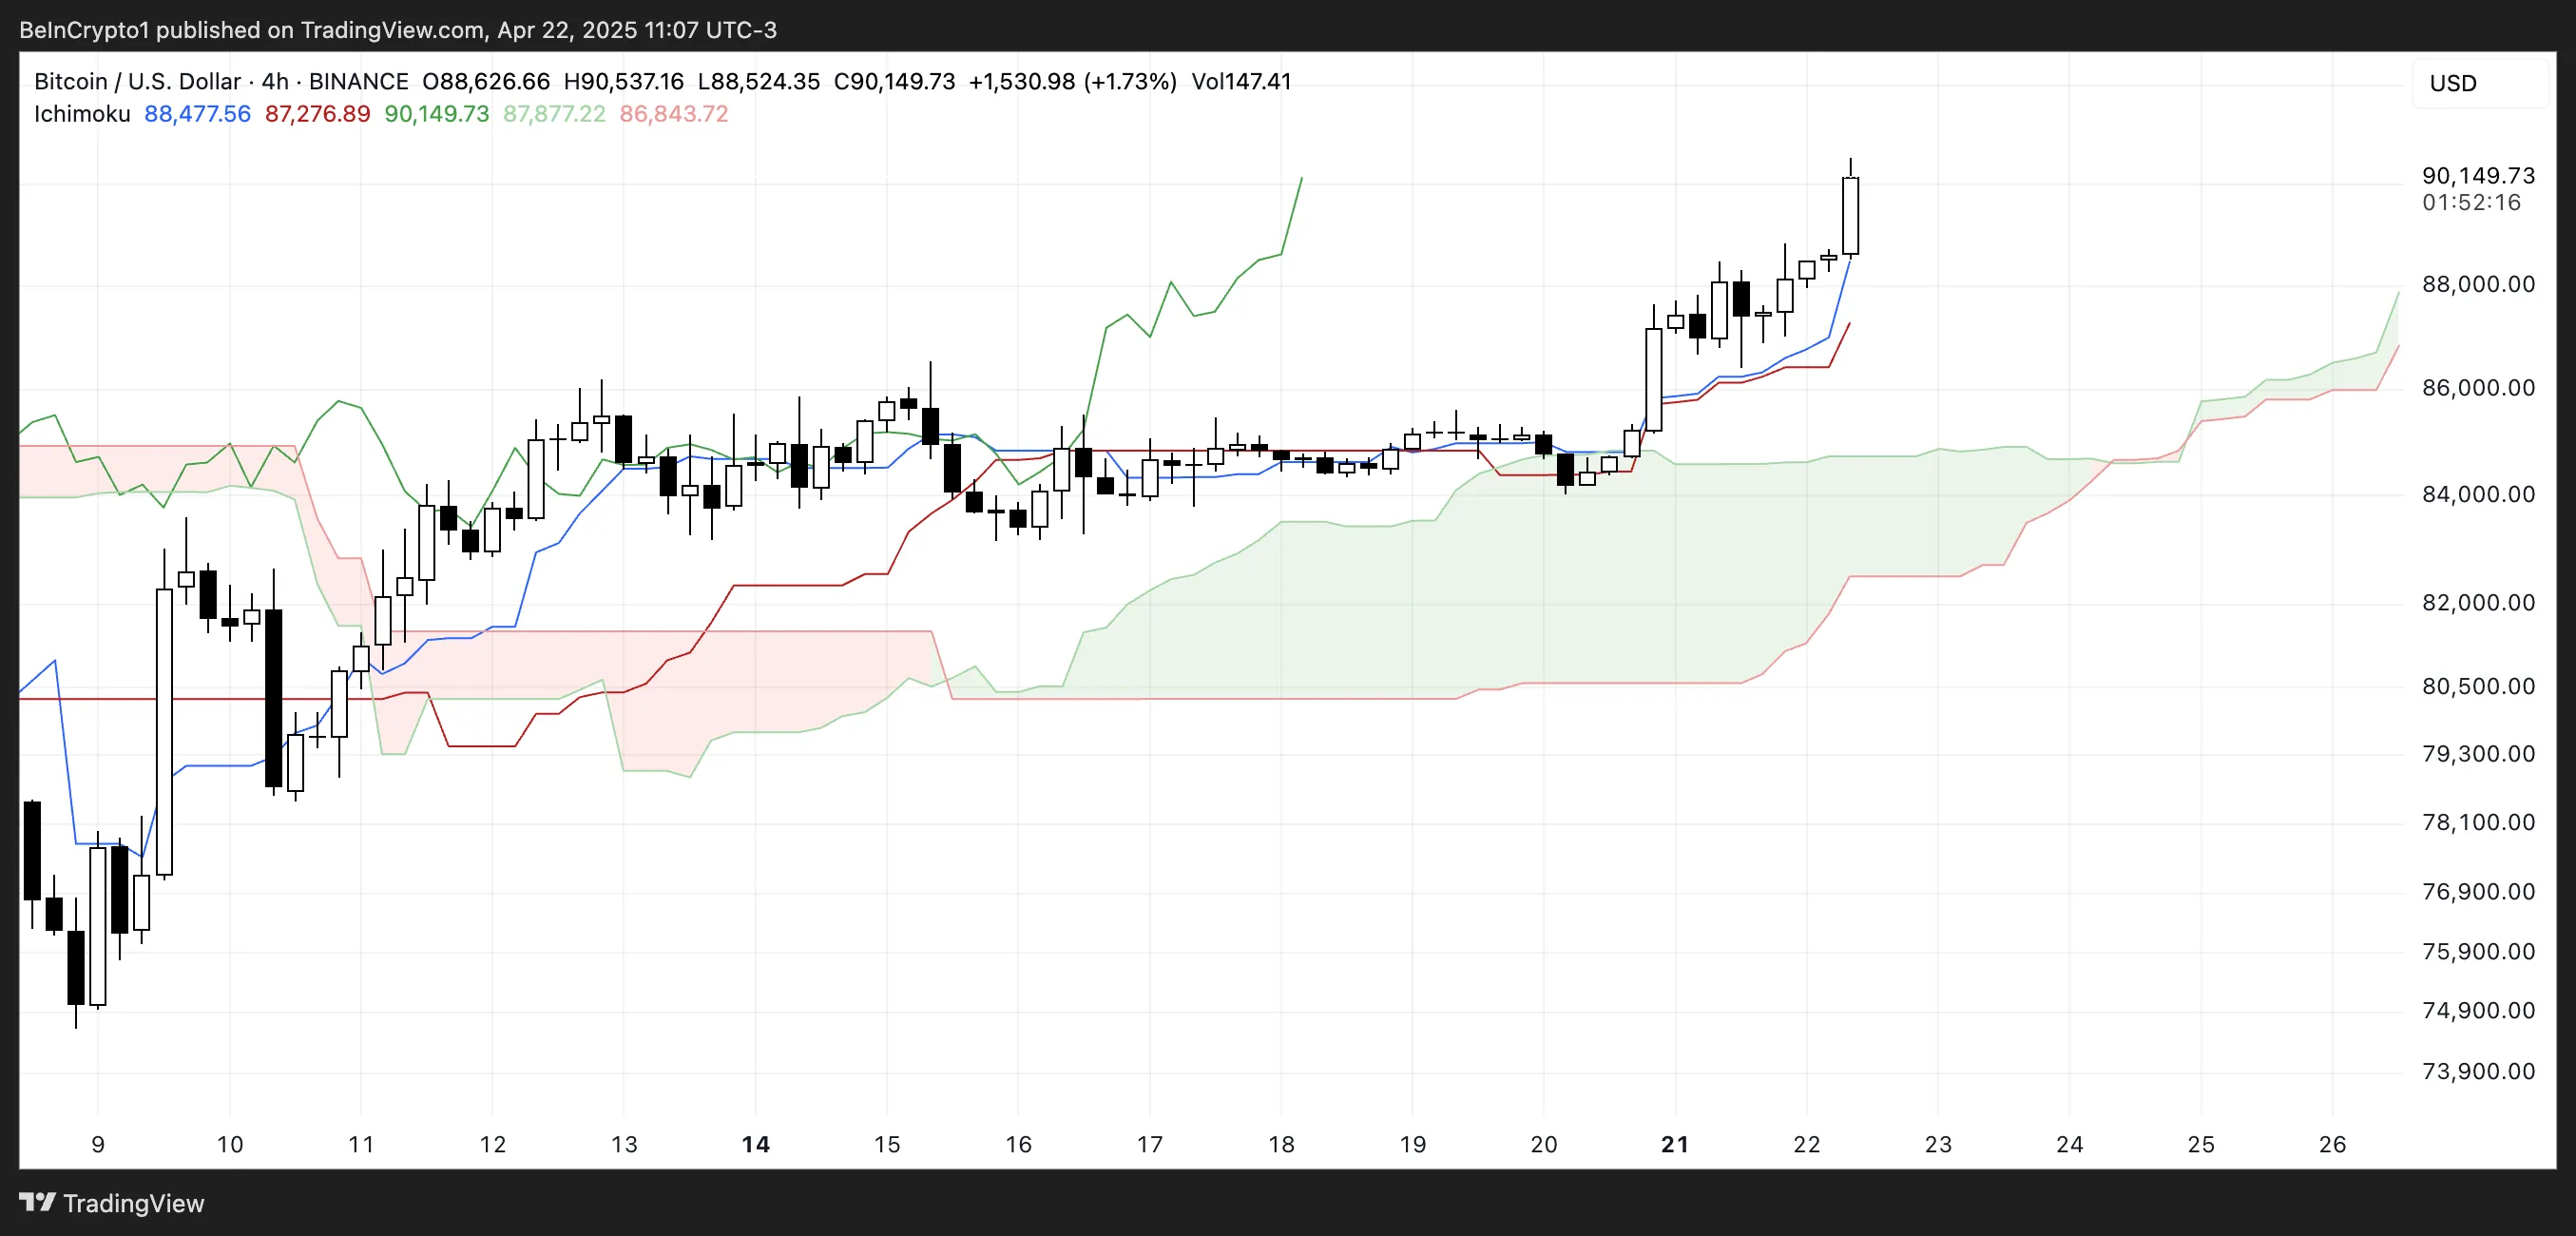Click the bold 21 date label
Image resolution: width=2576 pixels, height=1236 pixels.
(x=1673, y=1147)
